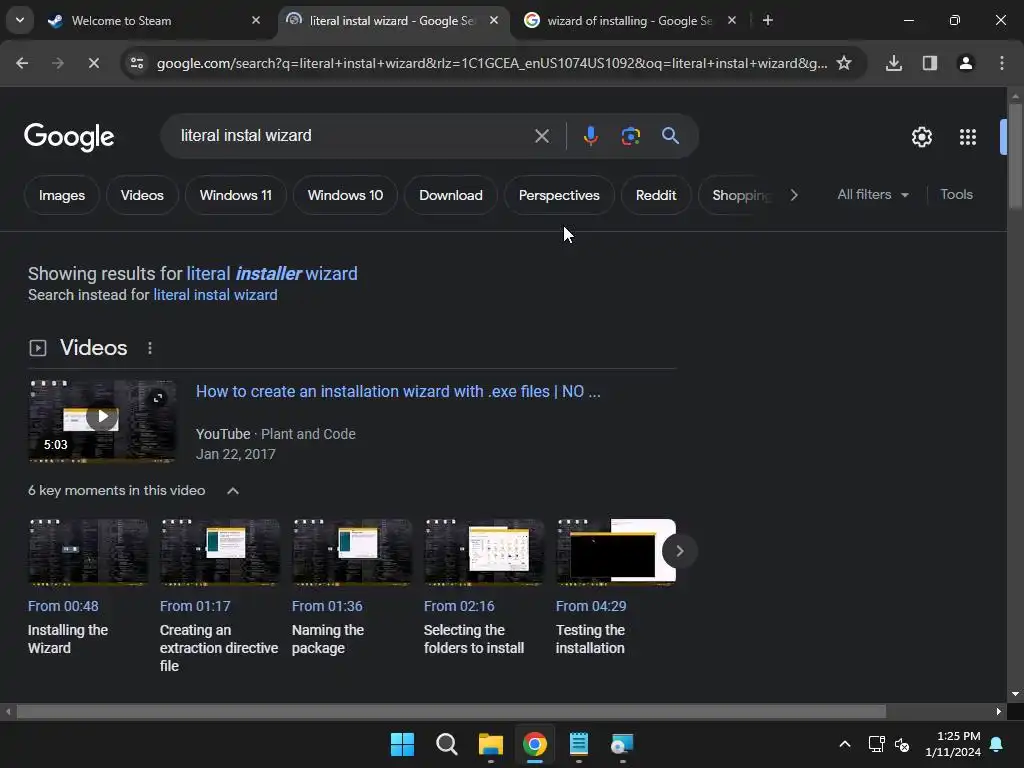The height and width of the screenshot is (768, 1024).
Task: View site information icon in address bar
Action: (137, 63)
